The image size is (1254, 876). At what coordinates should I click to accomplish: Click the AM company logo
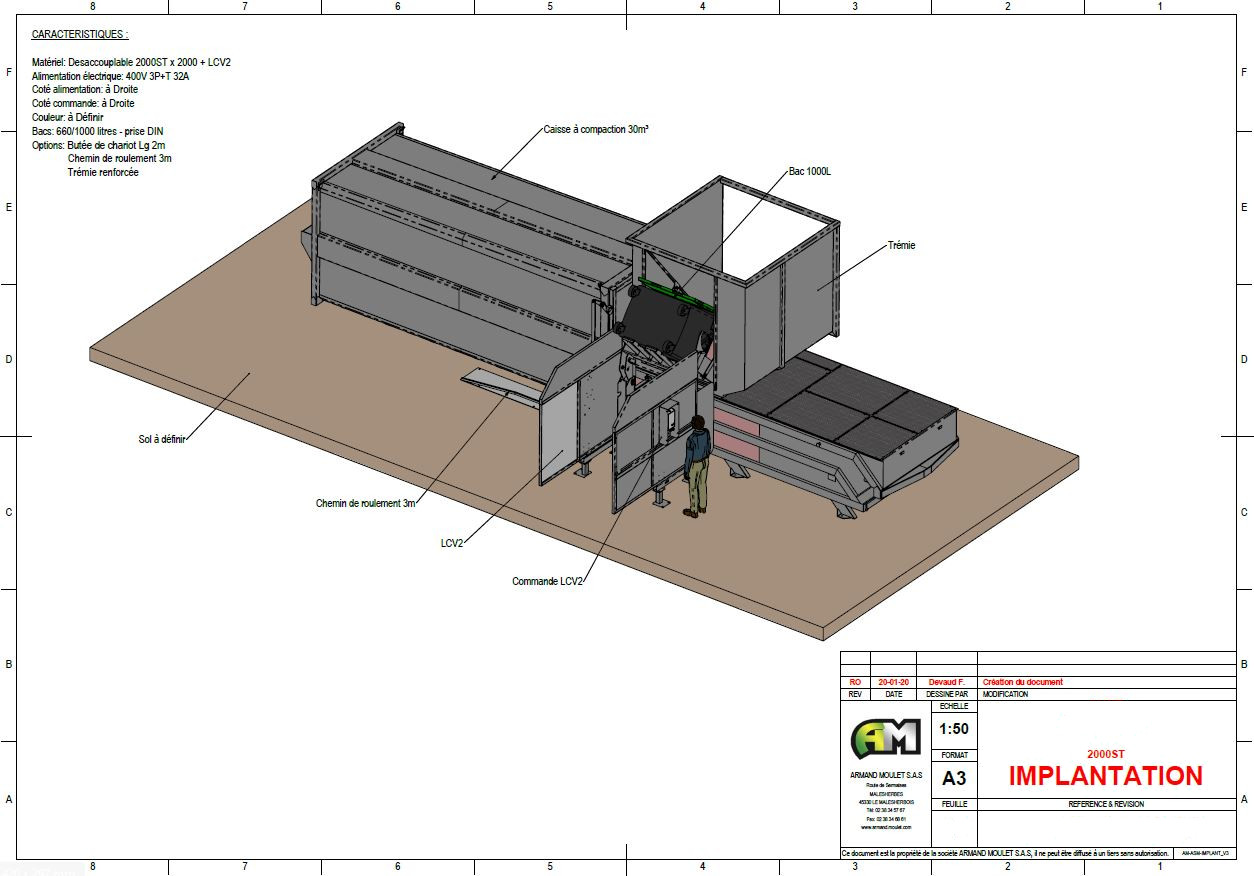coord(885,738)
